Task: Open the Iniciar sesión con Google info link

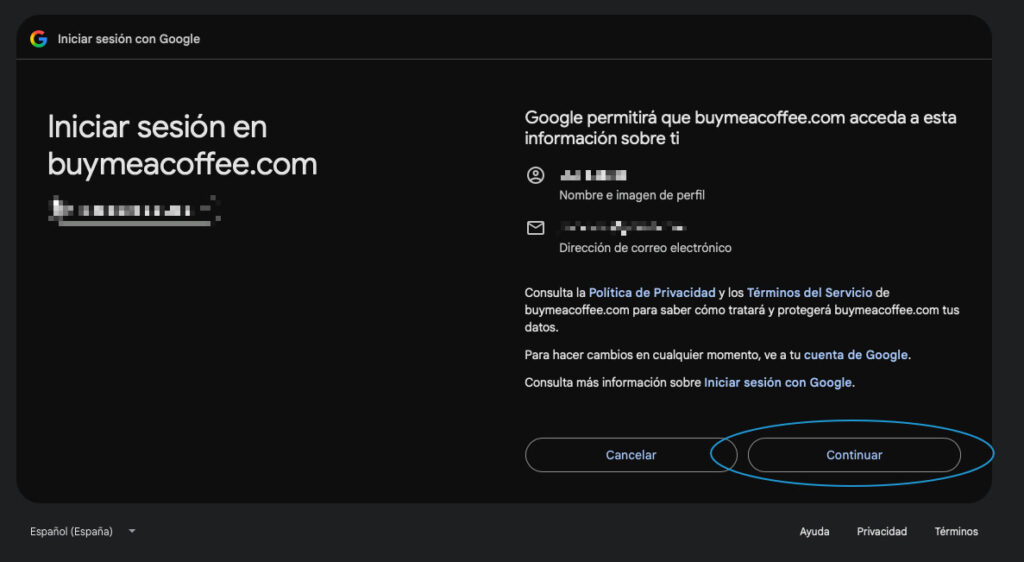Action: (778, 382)
